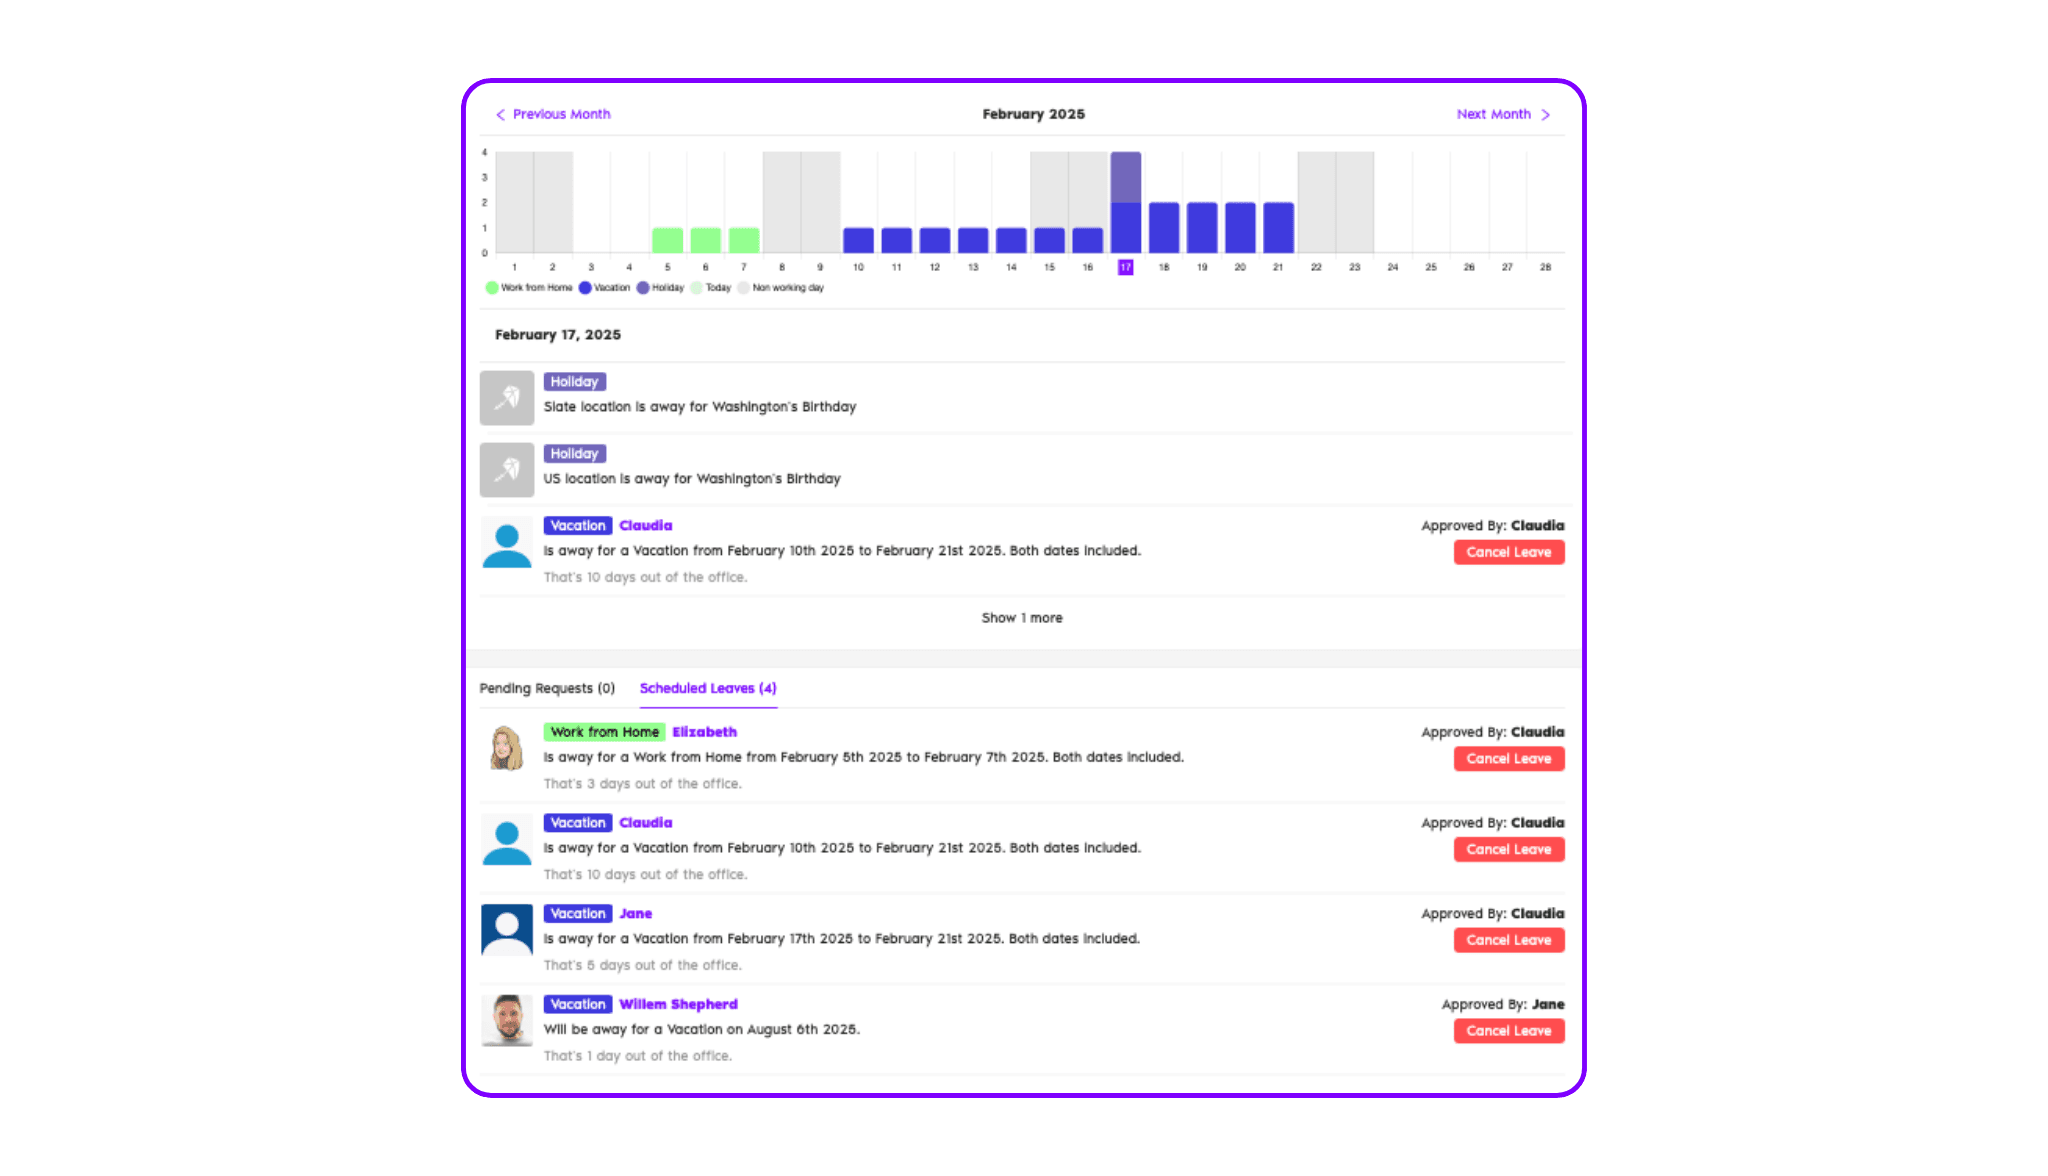This screenshot has height=1176, width=2048.
Task: Switch to Scheduled Leaves tab
Action: pos(710,688)
